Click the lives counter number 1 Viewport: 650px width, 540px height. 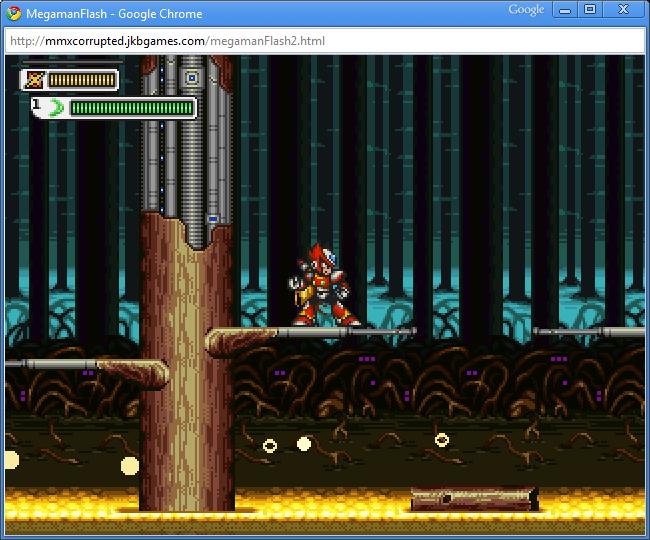coord(36,104)
